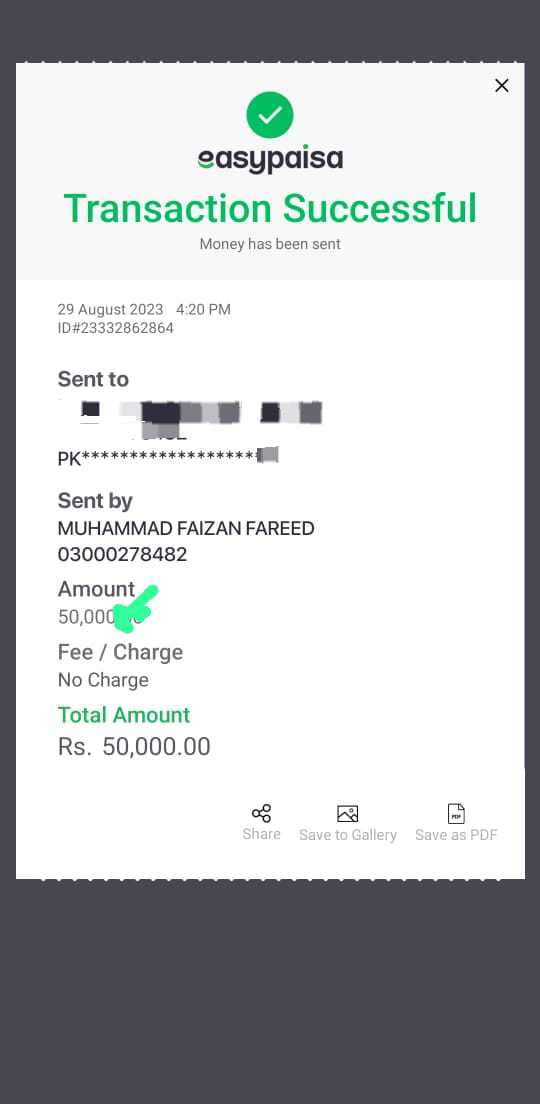Click the green arrow mark near Amount

tap(135, 608)
